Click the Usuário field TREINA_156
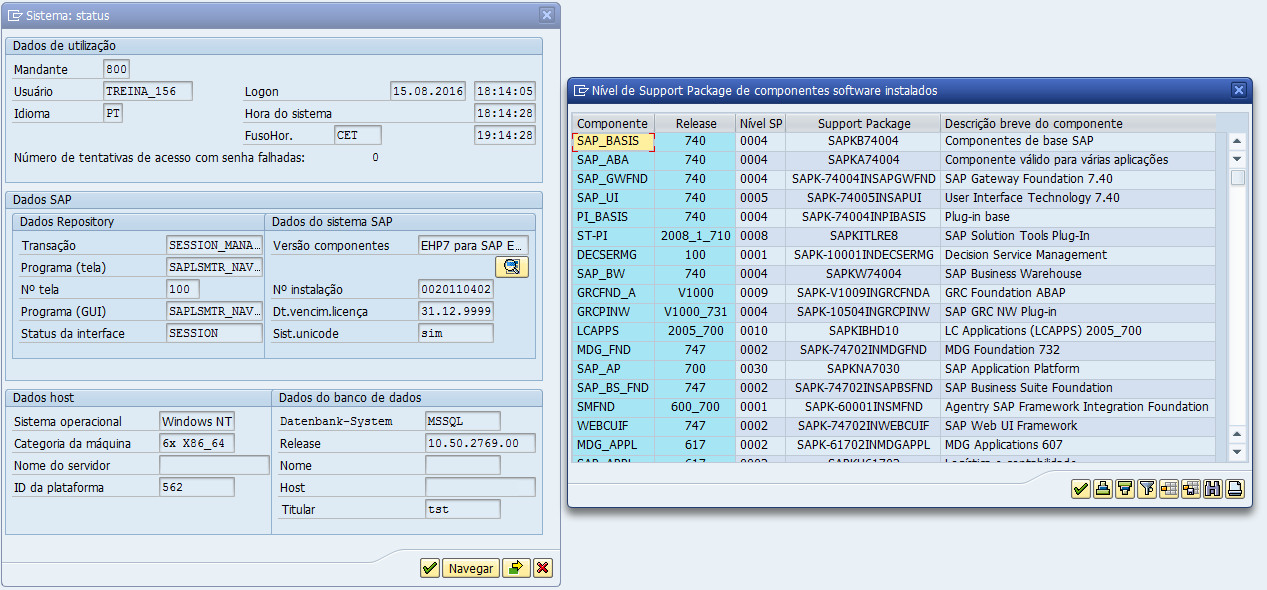This screenshot has height=590, width=1267. (148, 91)
